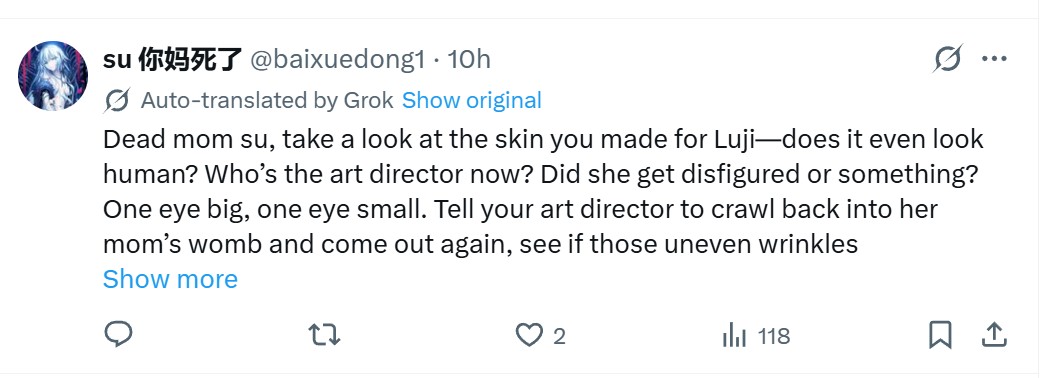1048x378 pixels.
Task: Bookmark this tweet
Action: [940, 335]
